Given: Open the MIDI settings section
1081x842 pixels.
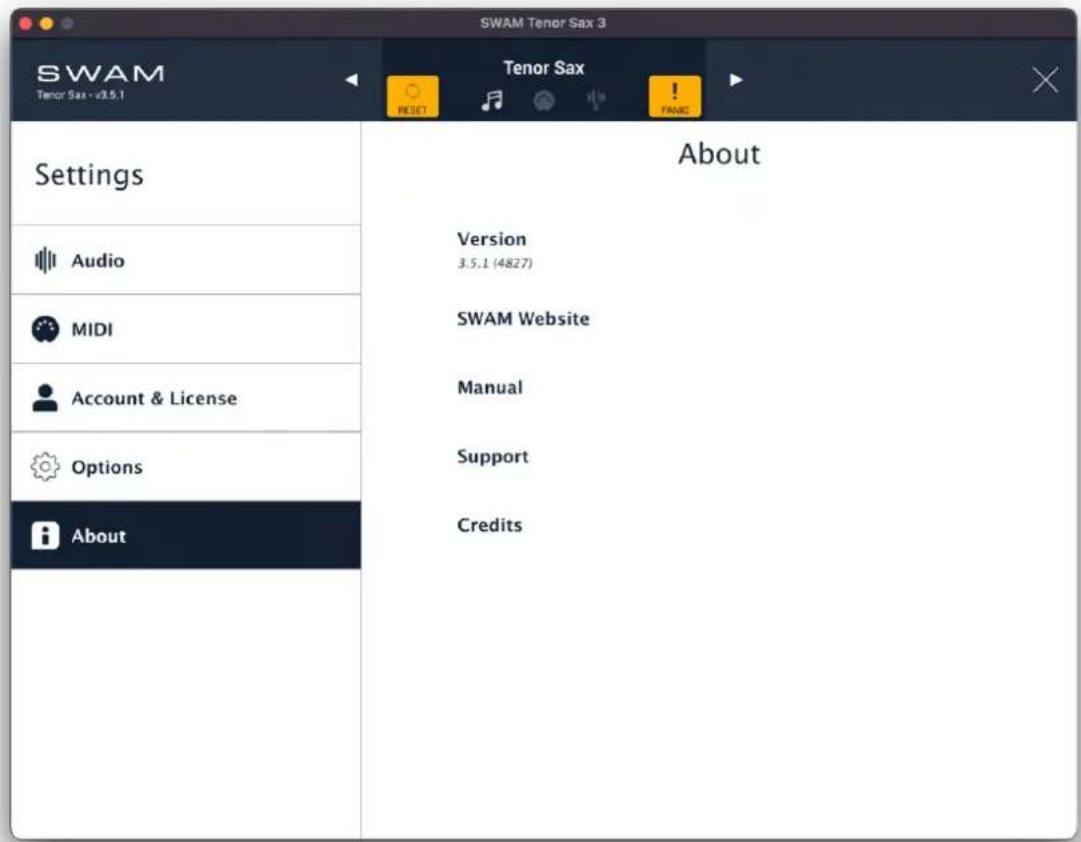Looking at the screenshot, I should click(x=185, y=329).
